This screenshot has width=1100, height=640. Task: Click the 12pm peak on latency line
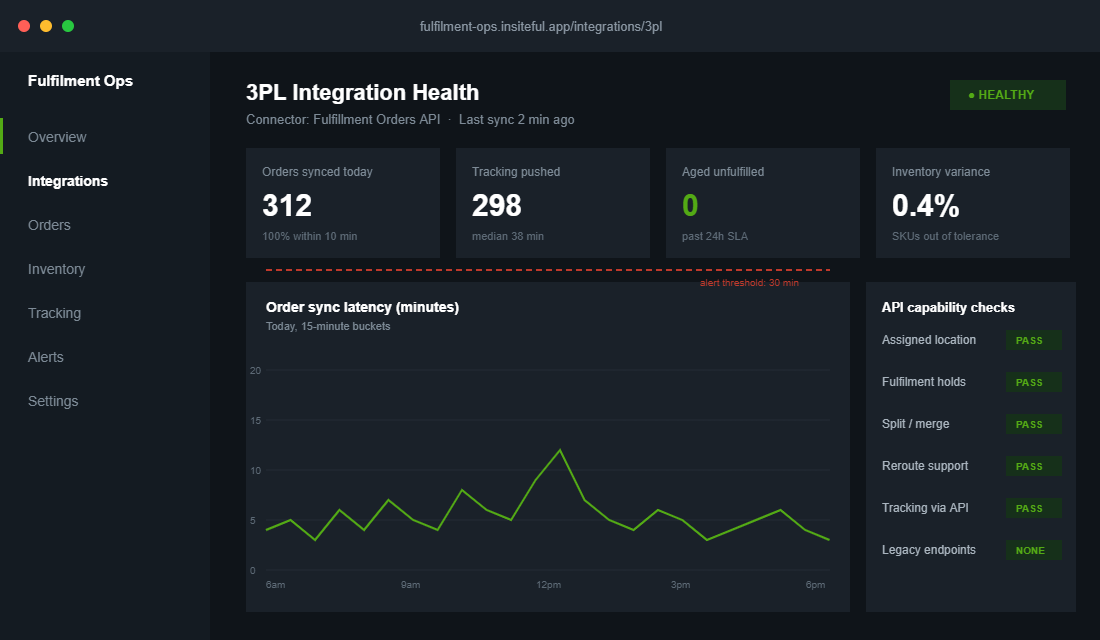click(x=560, y=450)
